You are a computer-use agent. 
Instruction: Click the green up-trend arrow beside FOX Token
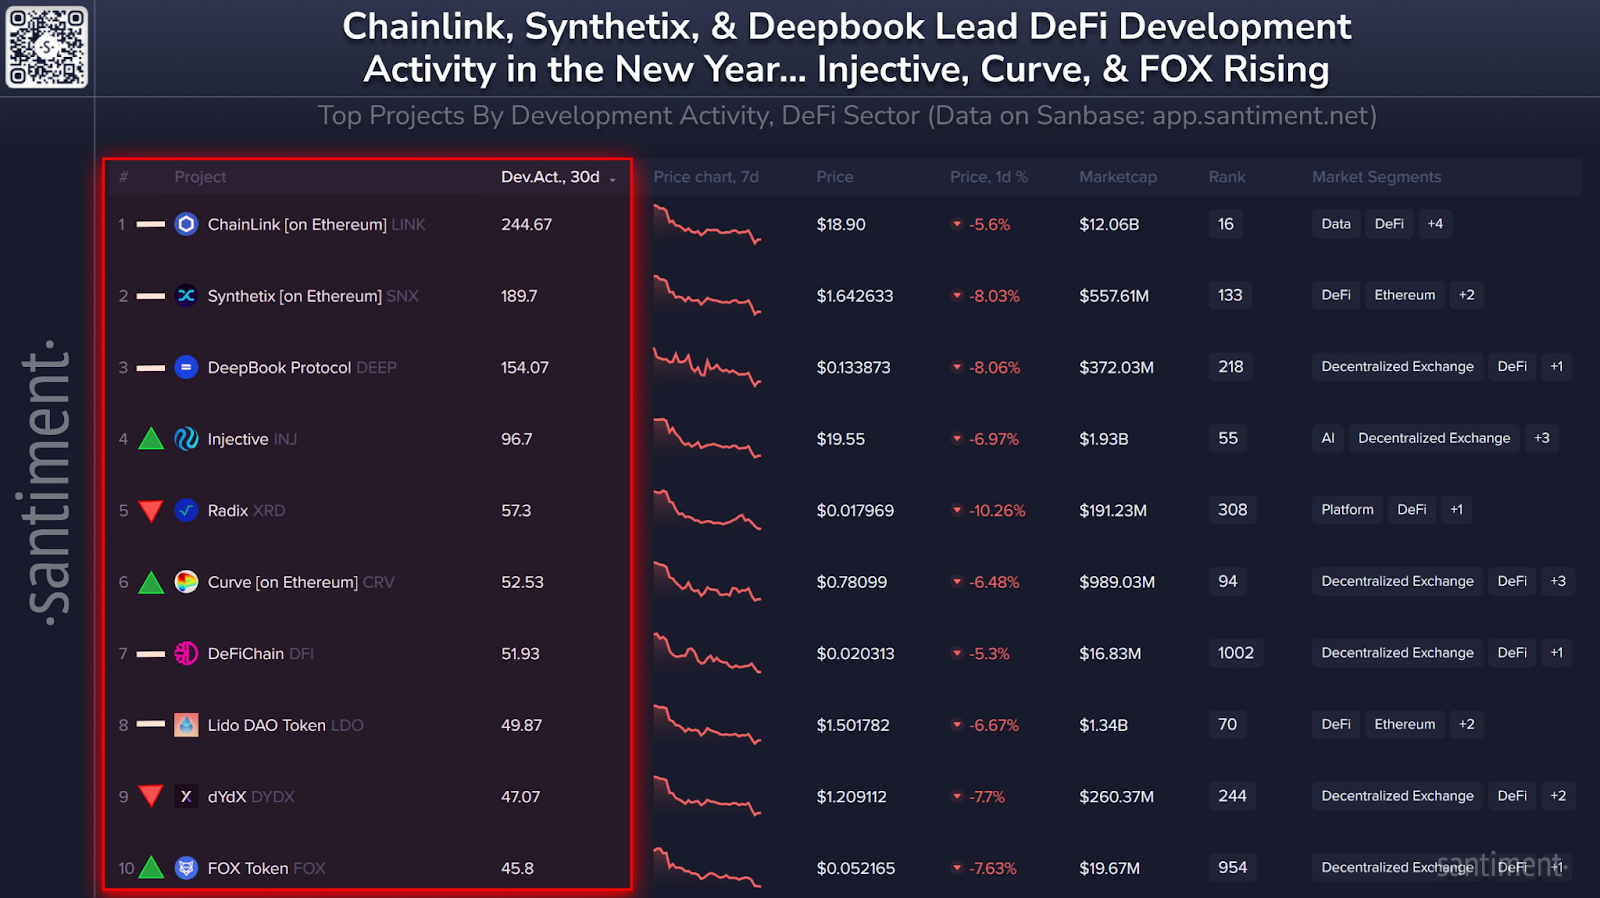point(151,867)
